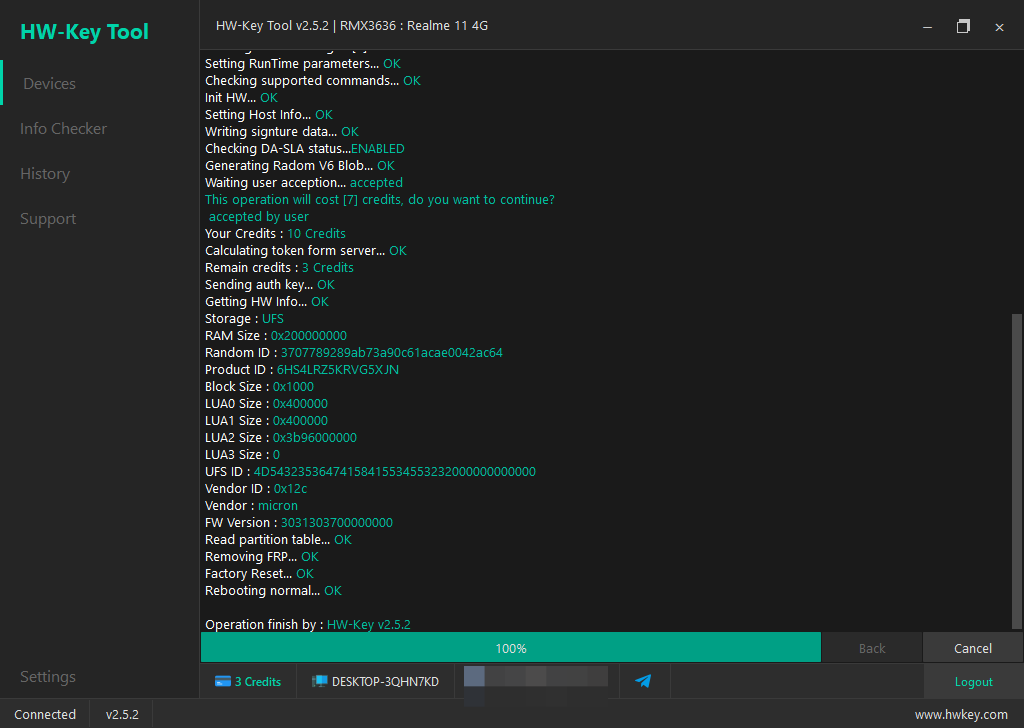Click the 'LUA2 Size : 0x3b96000000' line
Viewport: 1024px width, 728px height.
pos(281,437)
